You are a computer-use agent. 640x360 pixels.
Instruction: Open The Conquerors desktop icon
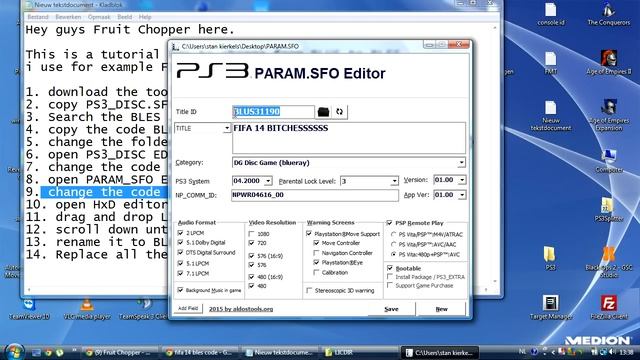pos(609,15)
